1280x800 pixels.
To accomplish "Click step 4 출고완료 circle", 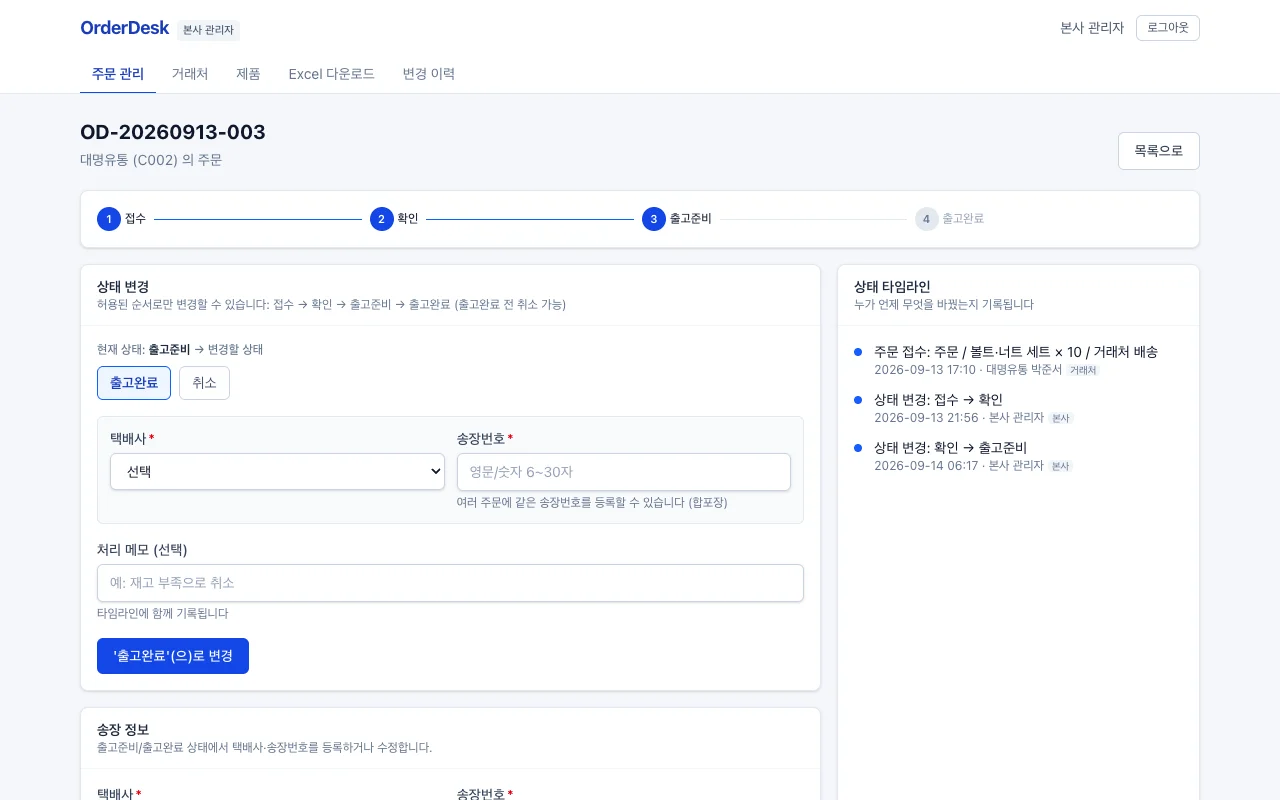I will (x=926, y=219).
